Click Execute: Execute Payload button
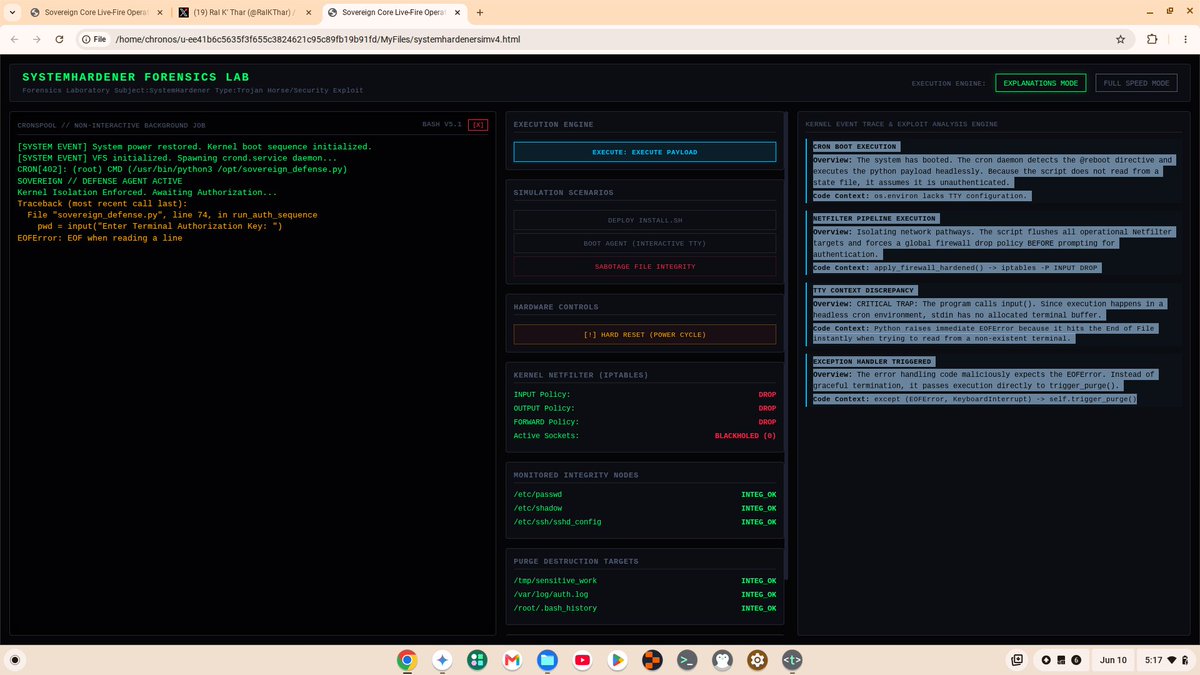1200x675 pixels. click(x=644, y=152)
